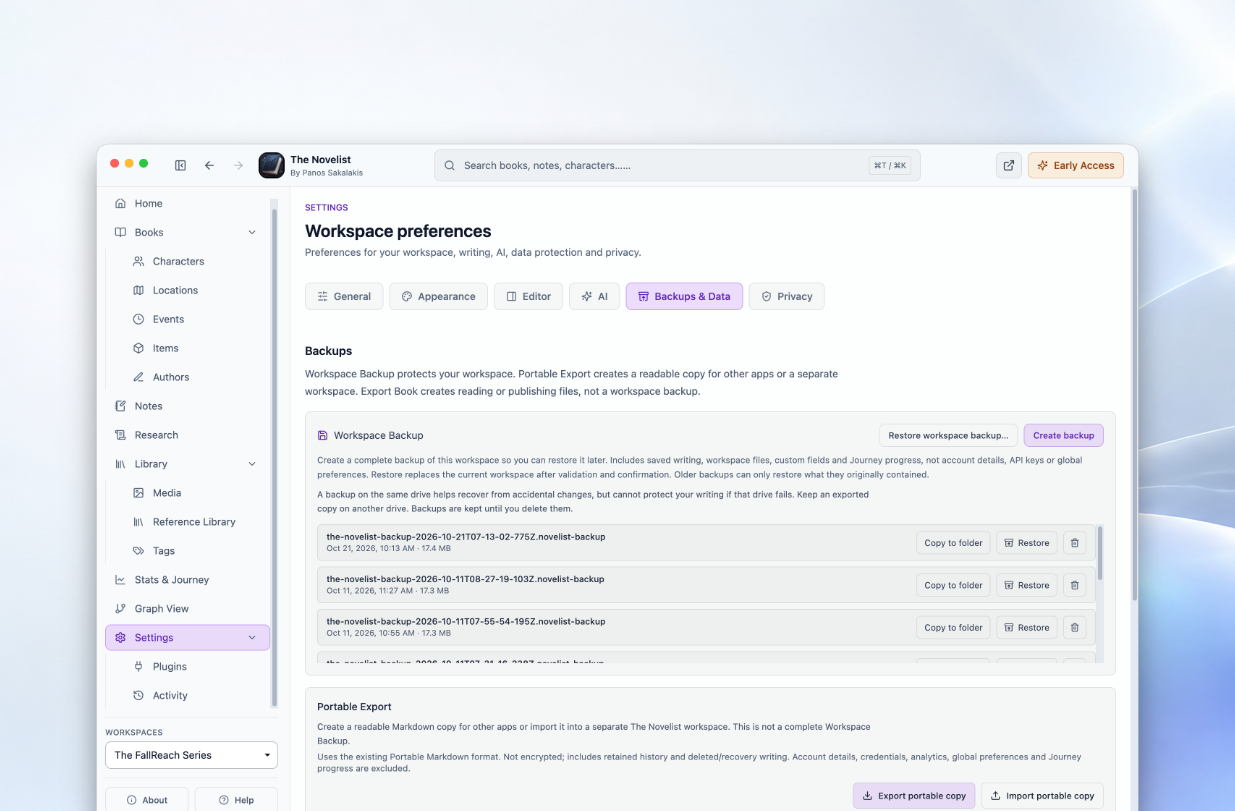Click Import portable copy
Image resolution: width=1235 pixels, height=811 pixels.
pyautogui.click(x=1042, y=796)
